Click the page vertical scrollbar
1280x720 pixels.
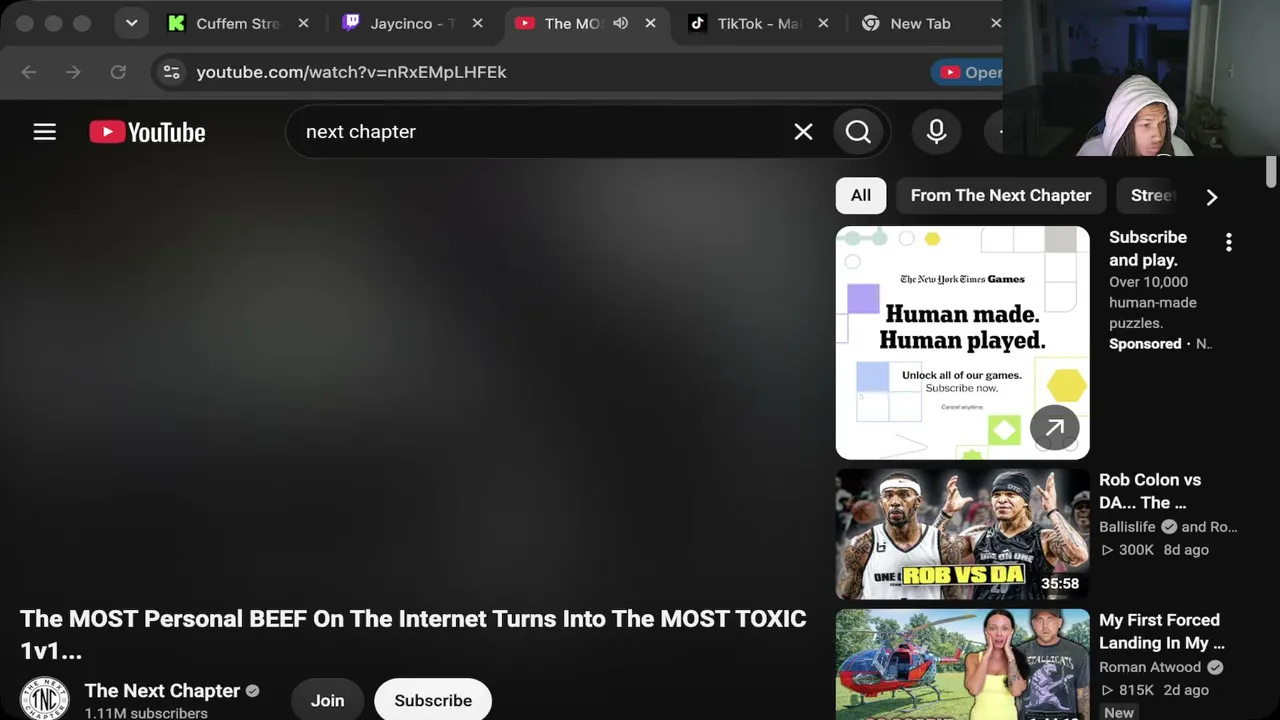click(x=1271, y=171)
